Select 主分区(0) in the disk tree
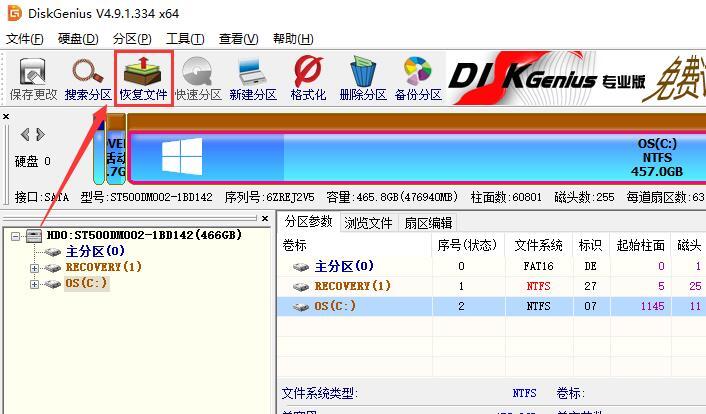 click(x=95, y=251)
